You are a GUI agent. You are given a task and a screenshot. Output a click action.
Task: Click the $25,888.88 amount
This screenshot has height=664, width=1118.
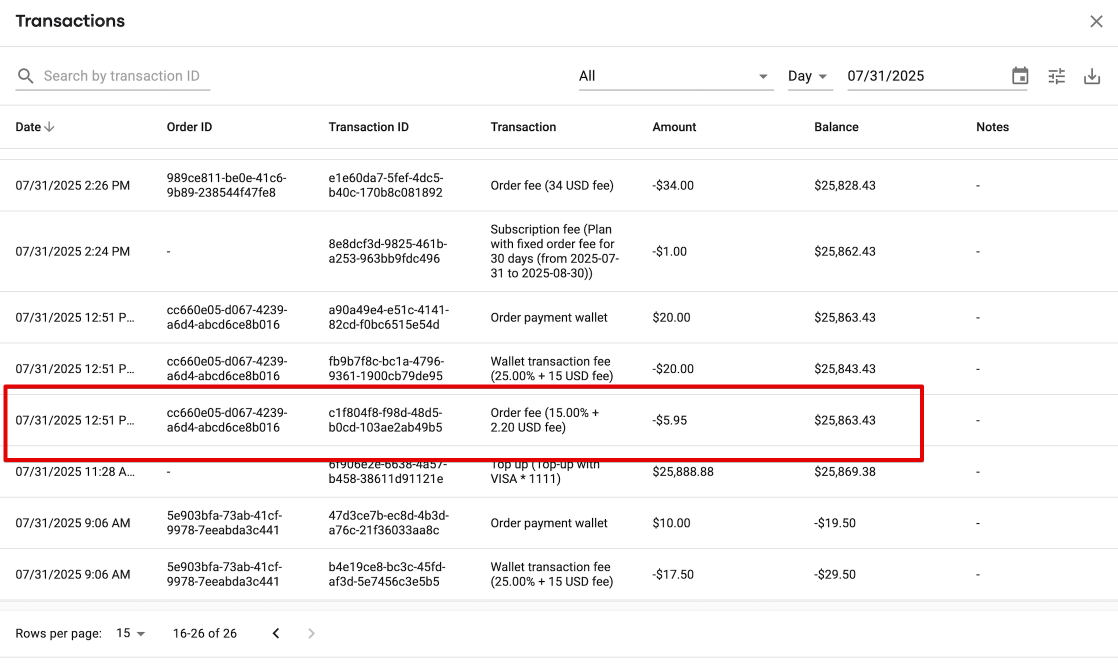coord(683,471)
